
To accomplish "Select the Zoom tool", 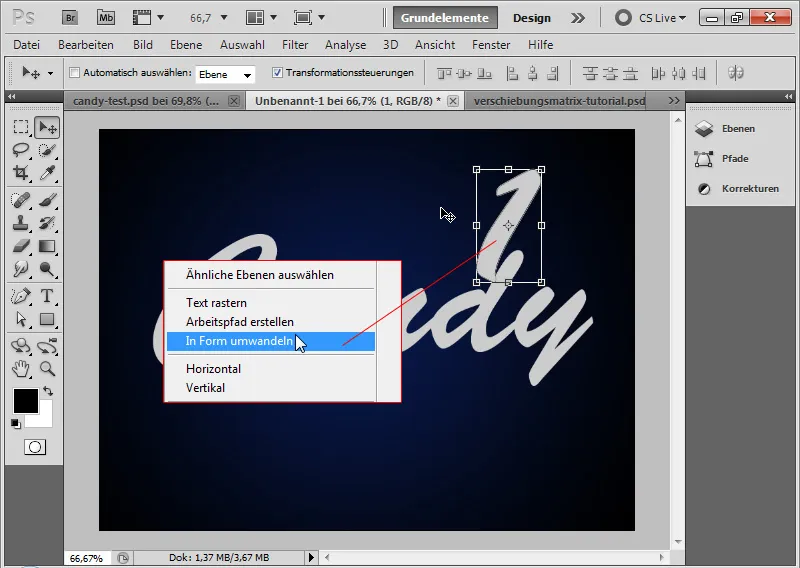I will pyautogui.click(x=47, y=368).
